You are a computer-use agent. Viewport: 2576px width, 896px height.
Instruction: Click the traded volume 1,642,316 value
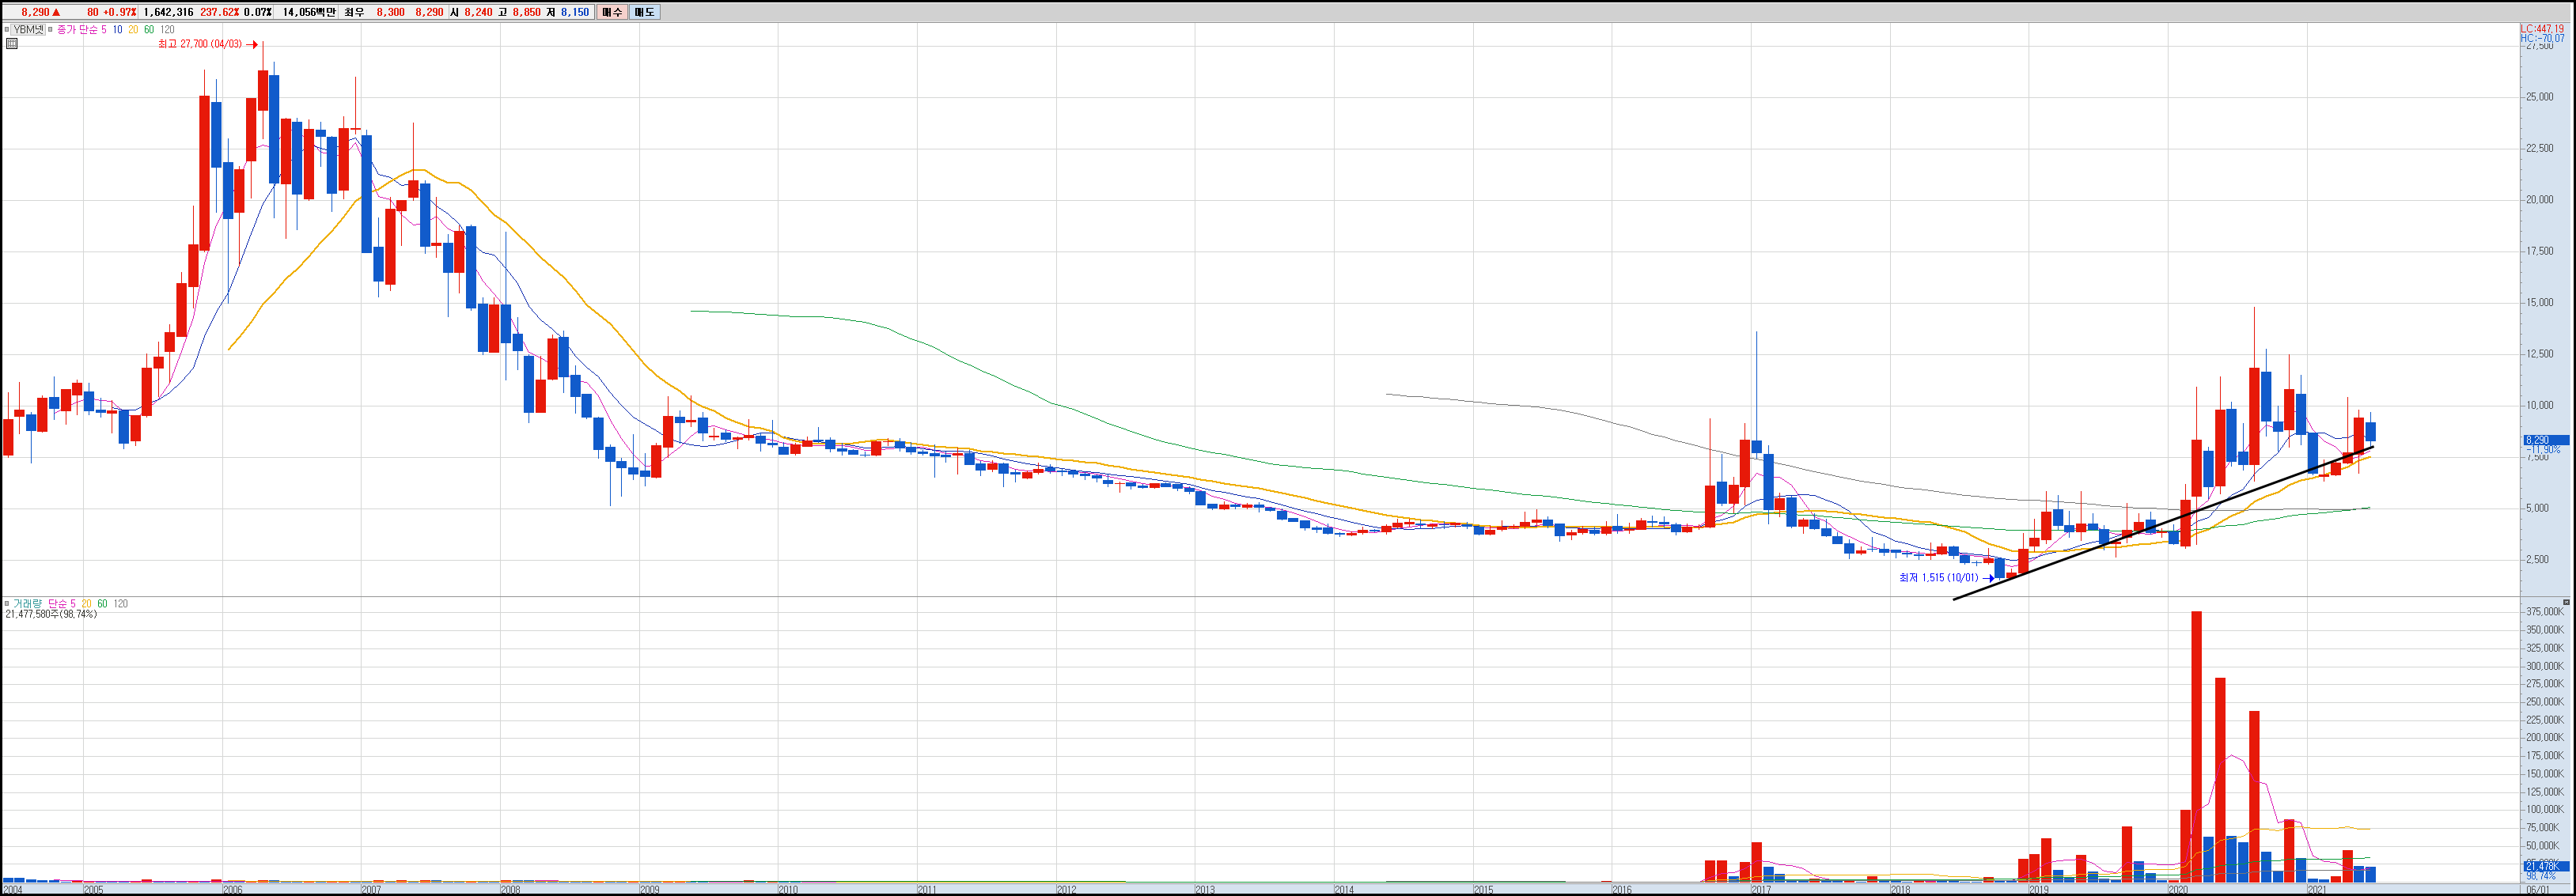[168, 12]
